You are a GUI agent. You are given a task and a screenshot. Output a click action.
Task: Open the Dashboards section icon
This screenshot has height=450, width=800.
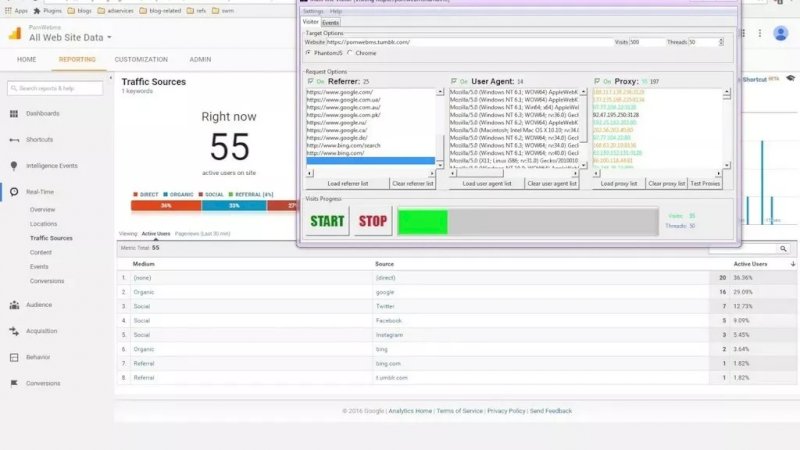[x=16, y=114]
